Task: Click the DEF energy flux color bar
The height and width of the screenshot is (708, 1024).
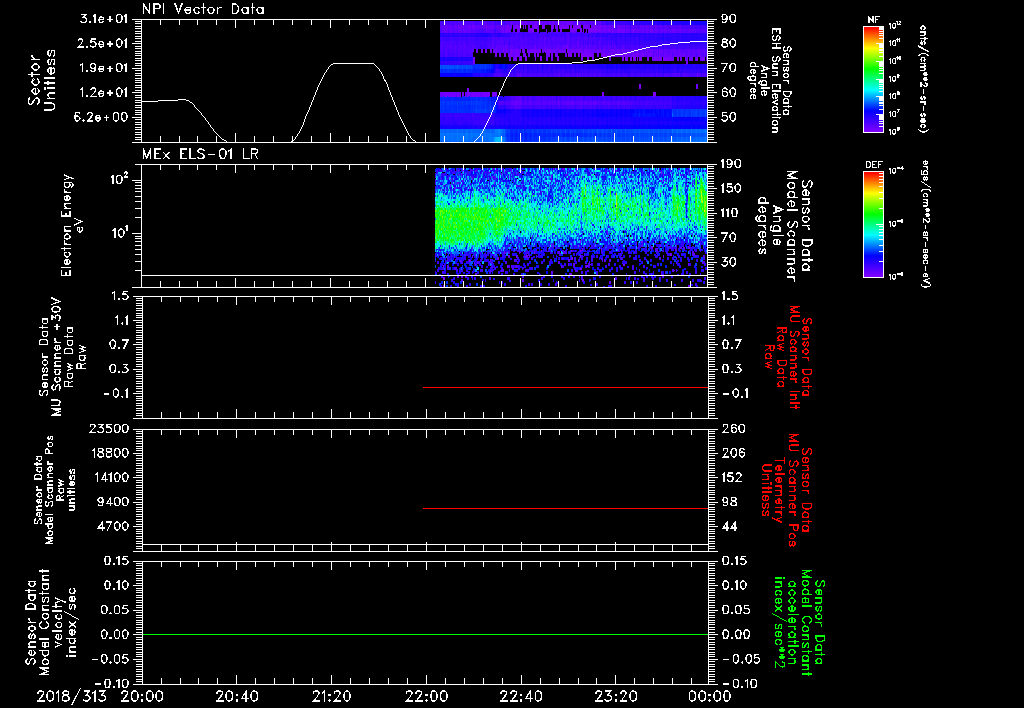Action: click(874, 224)
